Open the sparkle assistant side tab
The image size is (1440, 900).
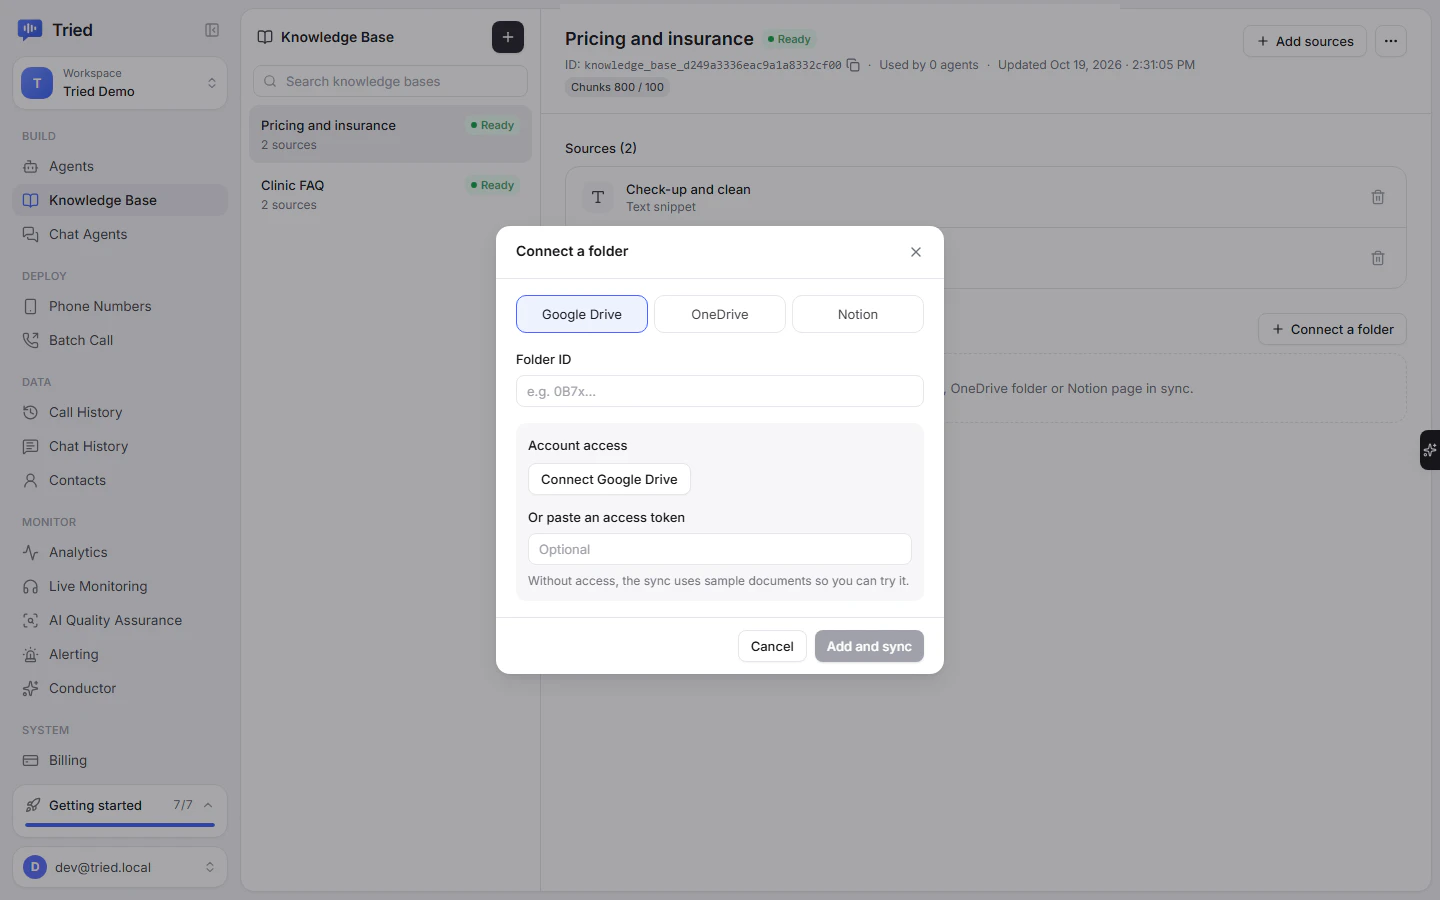coord(1430,450)
